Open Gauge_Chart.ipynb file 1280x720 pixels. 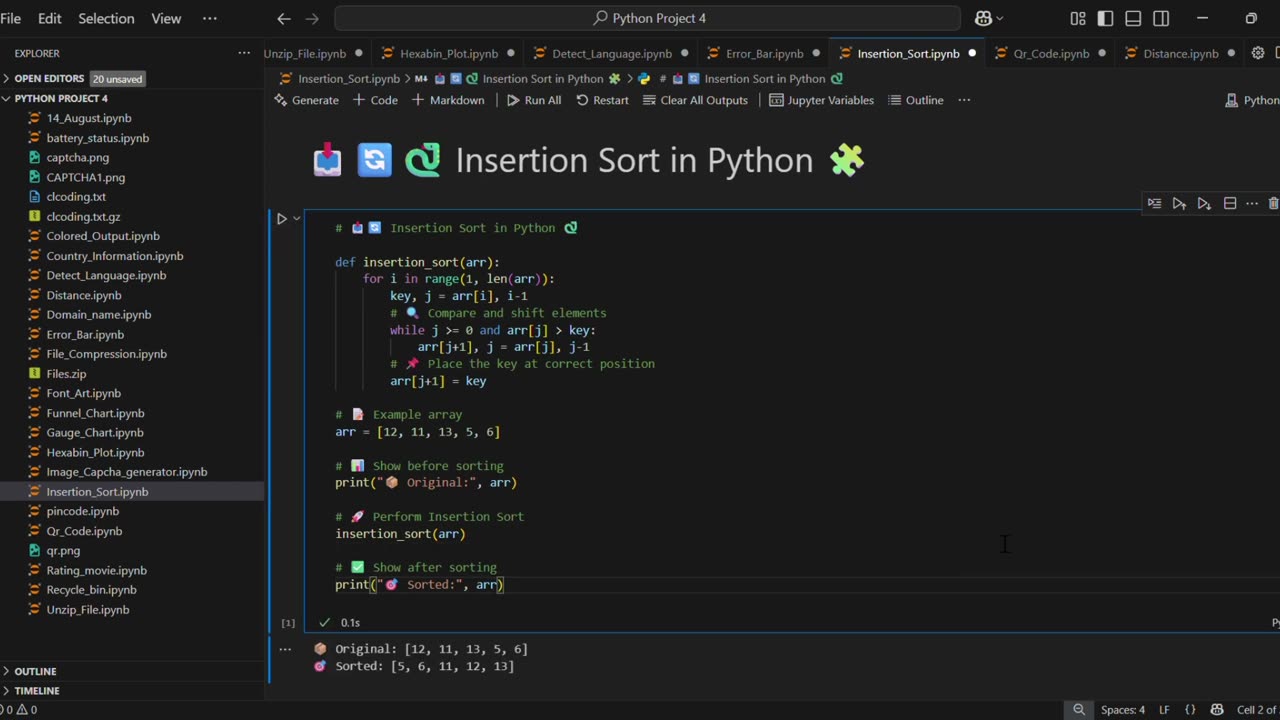click(x=95, y=433)
